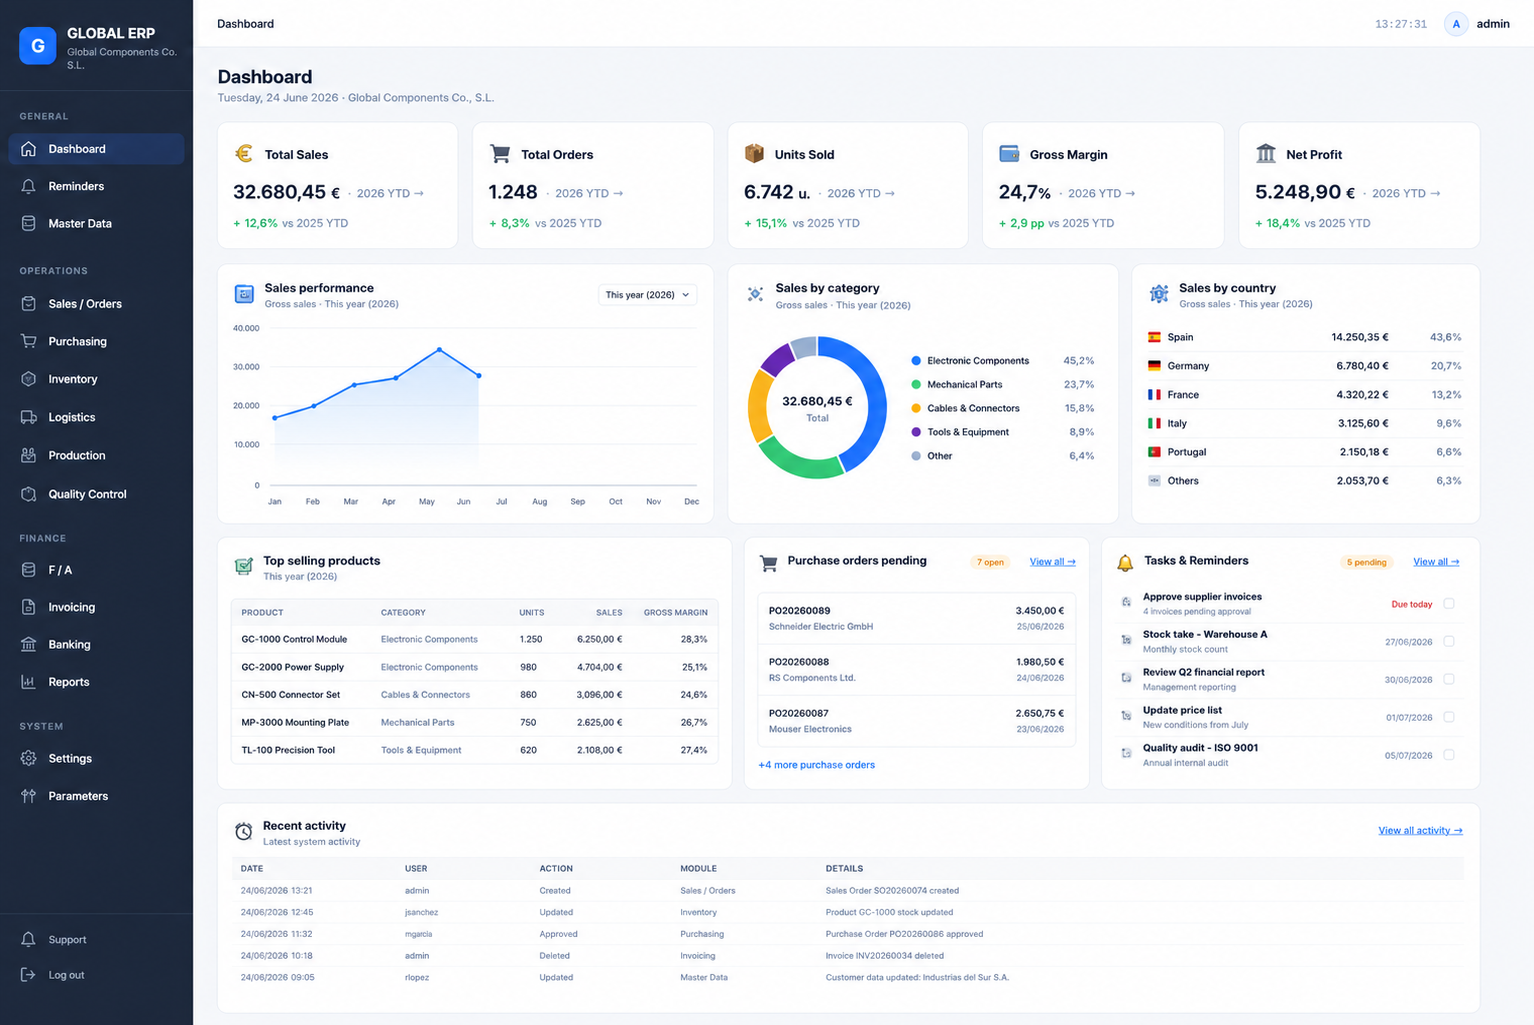
Task: Click the Top selling products icon
Action: 243,566
